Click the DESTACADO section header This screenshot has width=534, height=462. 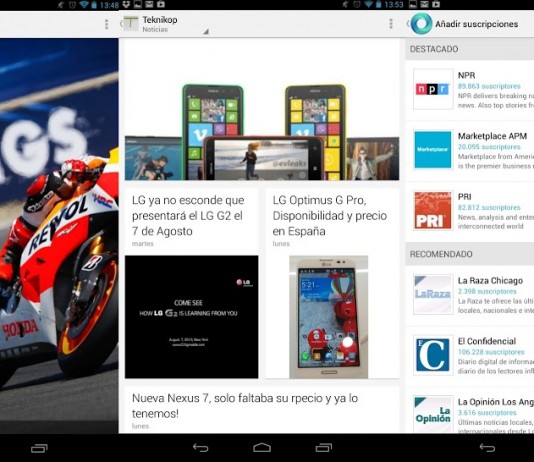click(470, 49)
